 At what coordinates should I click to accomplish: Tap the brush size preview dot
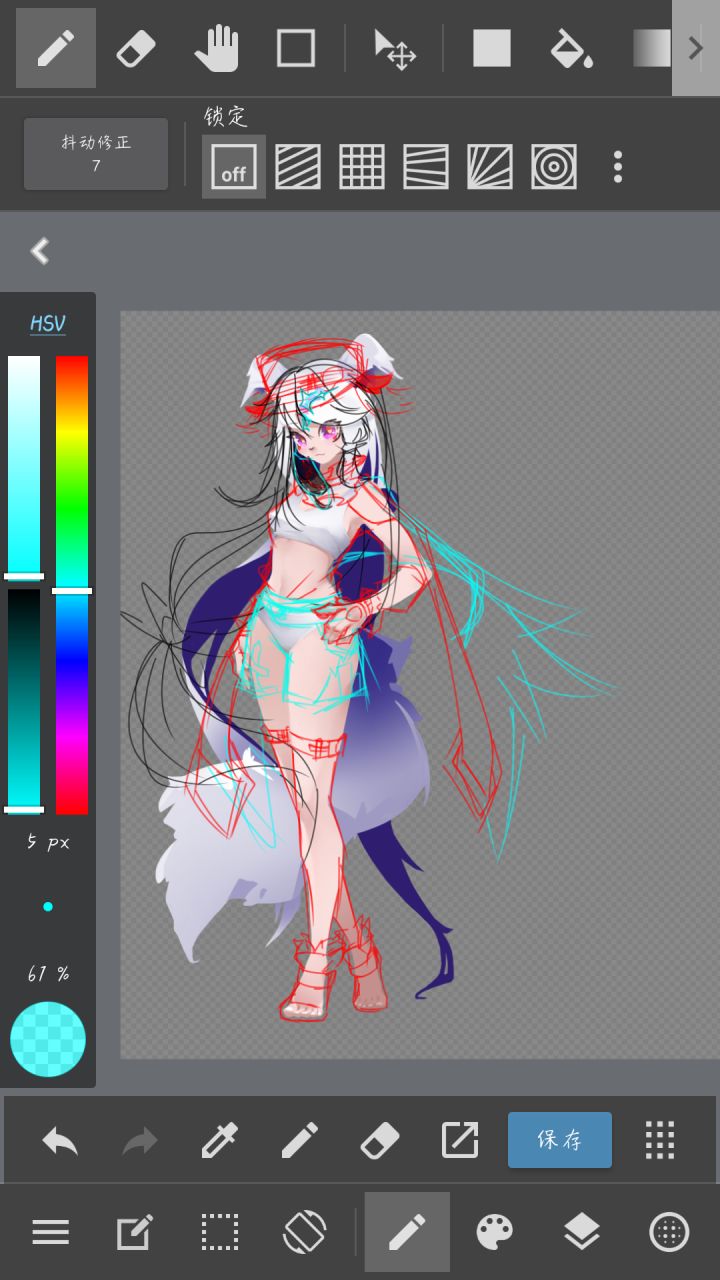point(47,907)
